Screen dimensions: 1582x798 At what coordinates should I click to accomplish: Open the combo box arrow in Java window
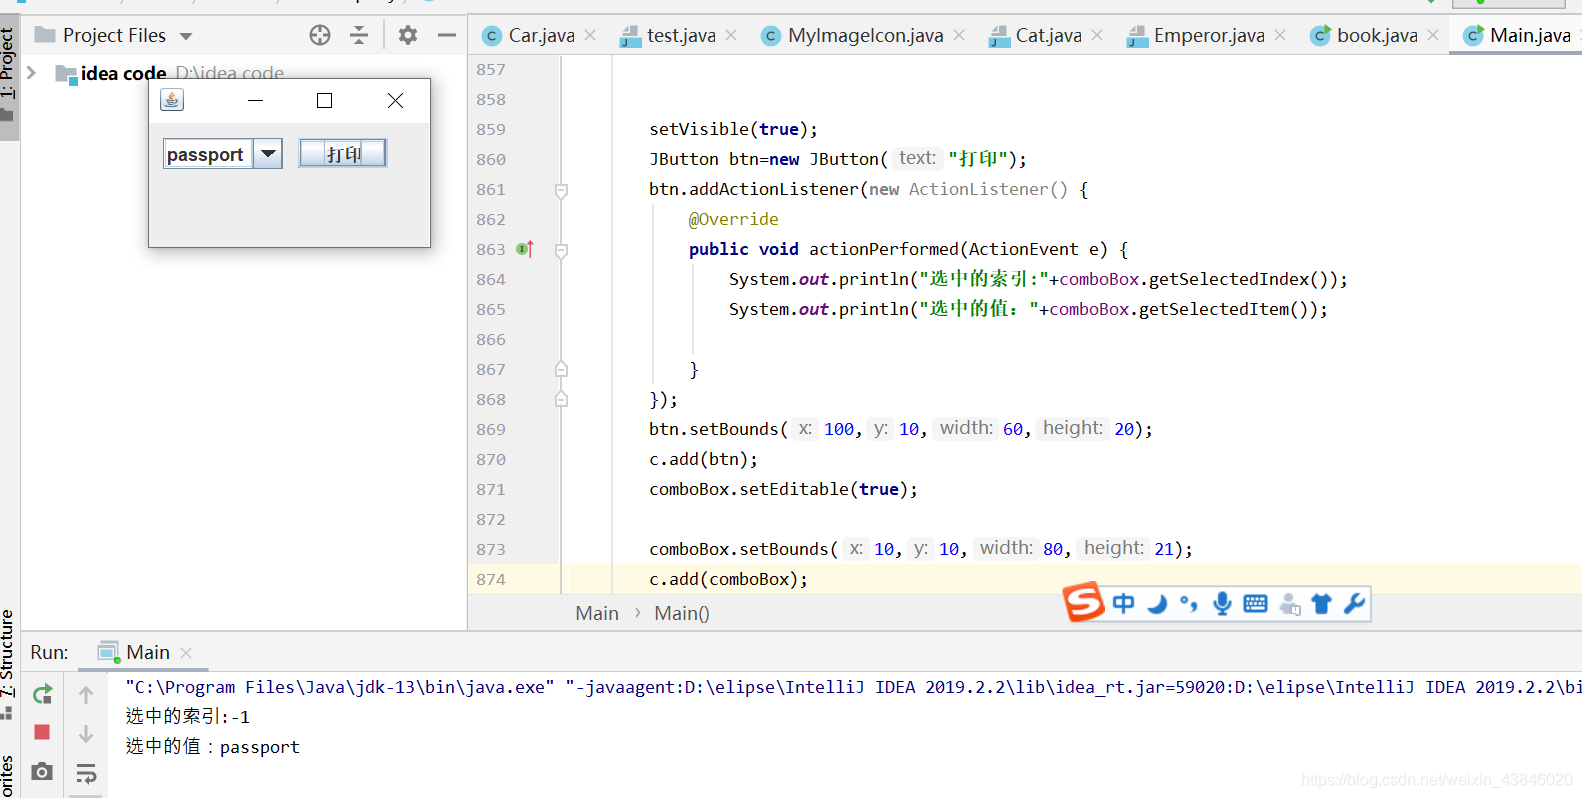(x=268, y=153)
